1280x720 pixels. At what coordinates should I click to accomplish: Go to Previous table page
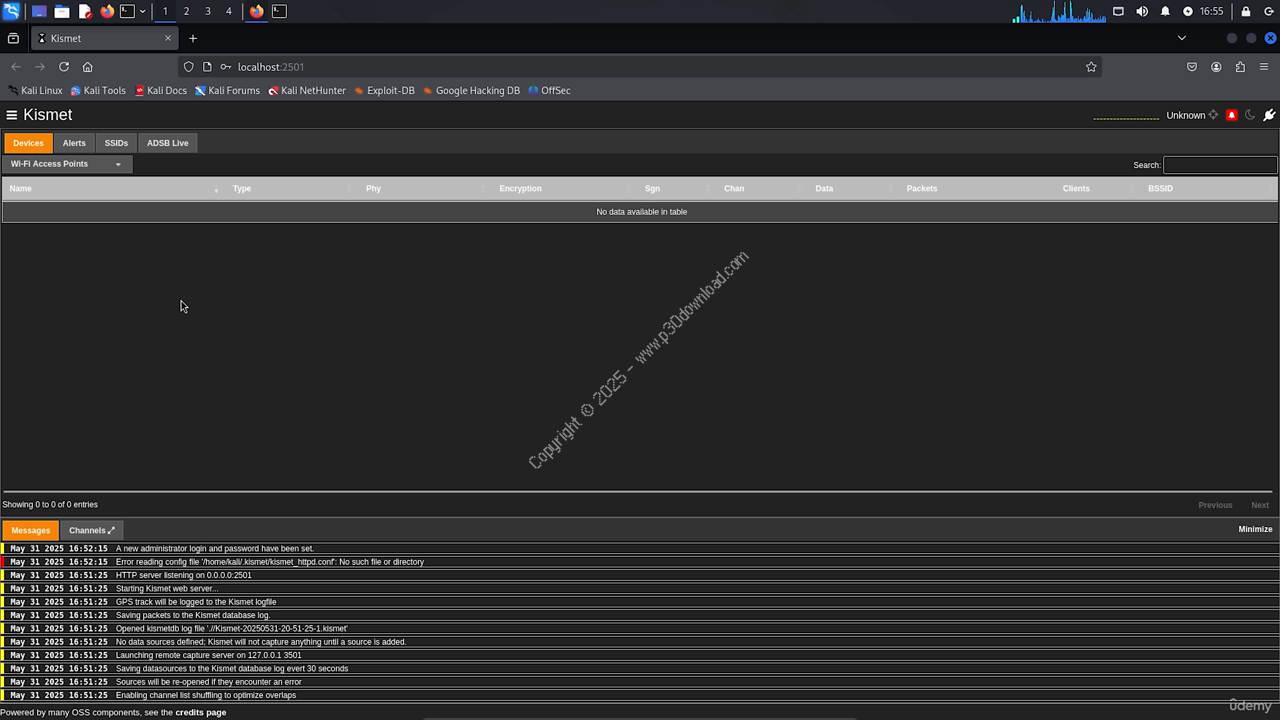click(x=1215, y=505)
